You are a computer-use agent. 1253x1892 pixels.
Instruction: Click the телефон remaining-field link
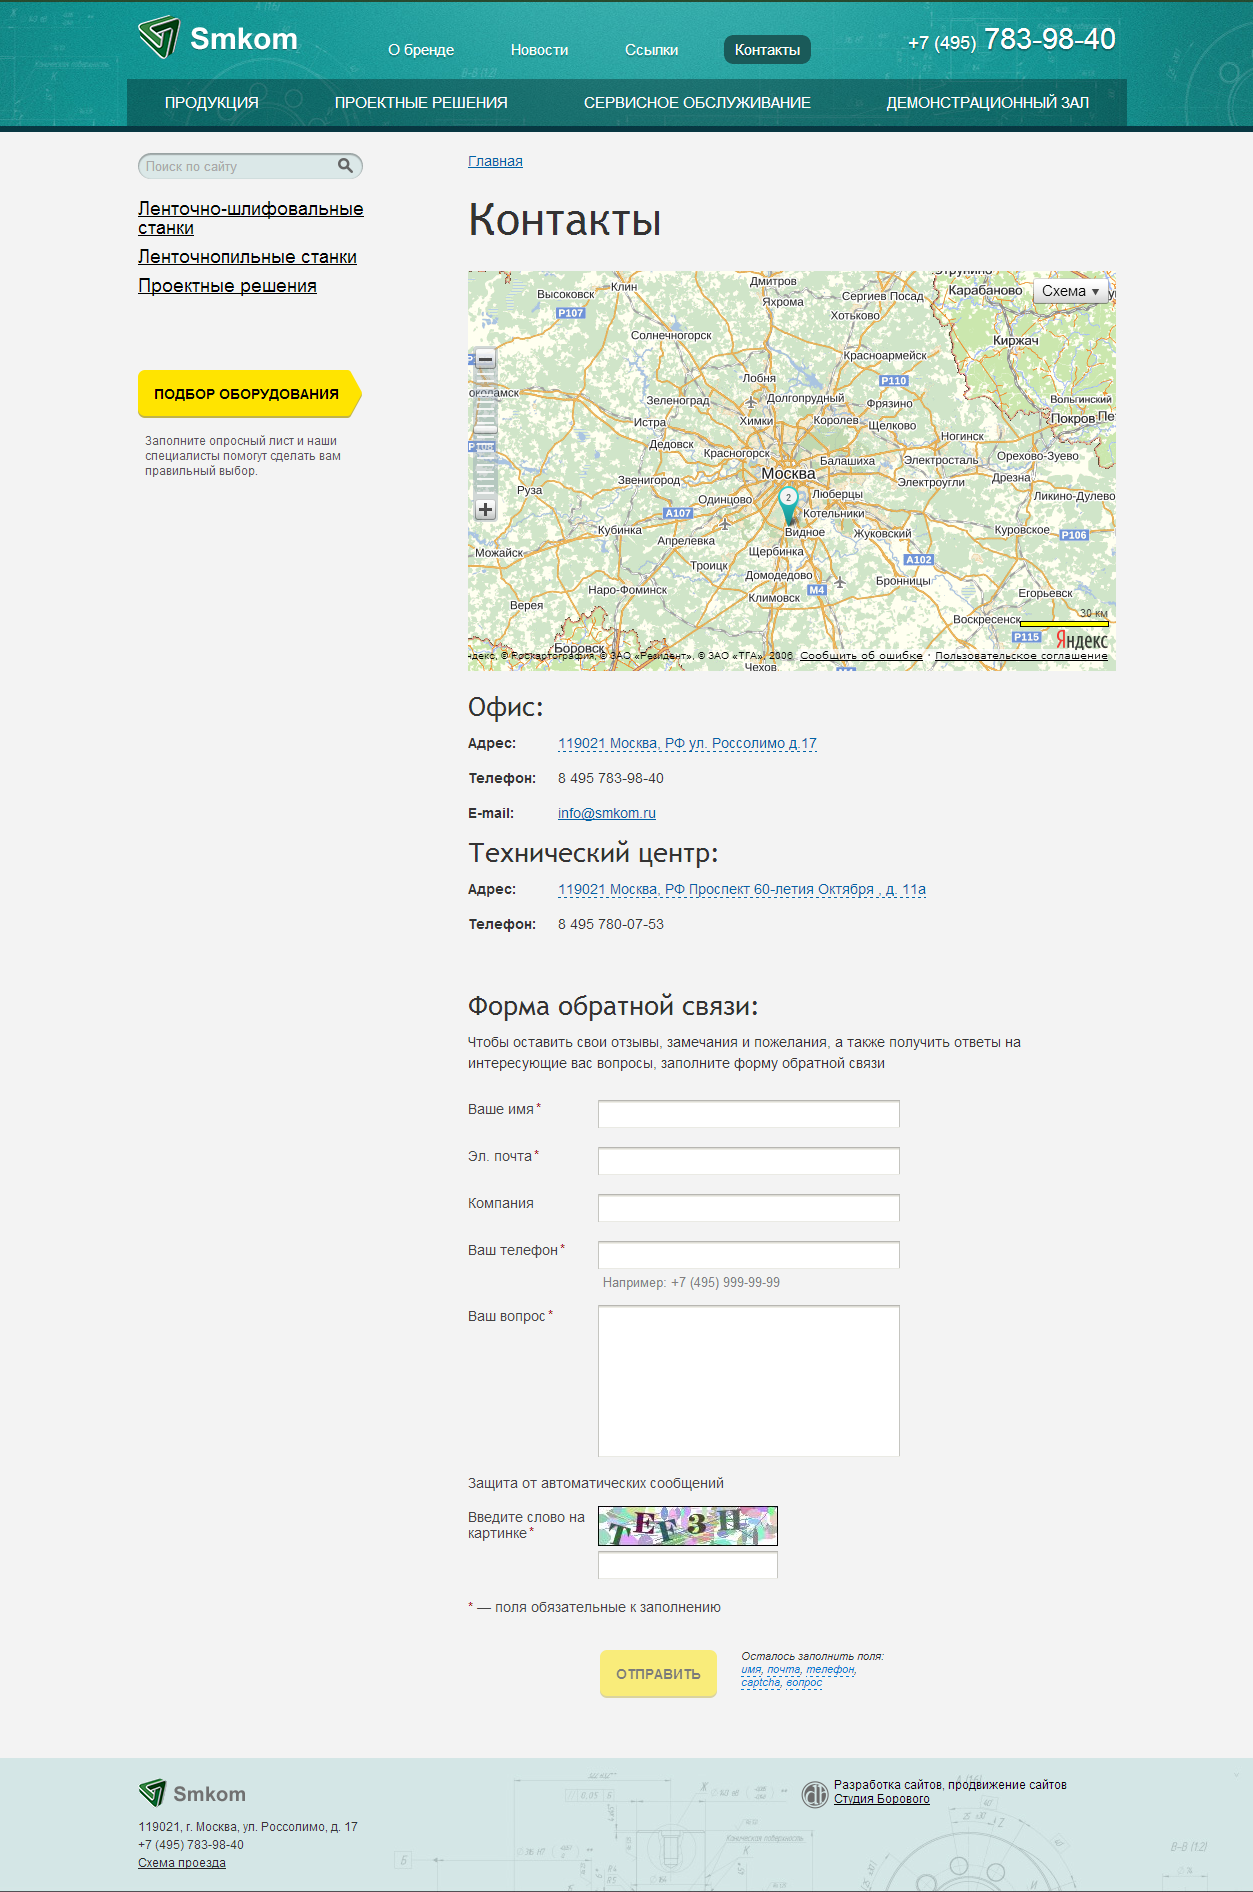pyautogui.click(x=831, y=1669)
